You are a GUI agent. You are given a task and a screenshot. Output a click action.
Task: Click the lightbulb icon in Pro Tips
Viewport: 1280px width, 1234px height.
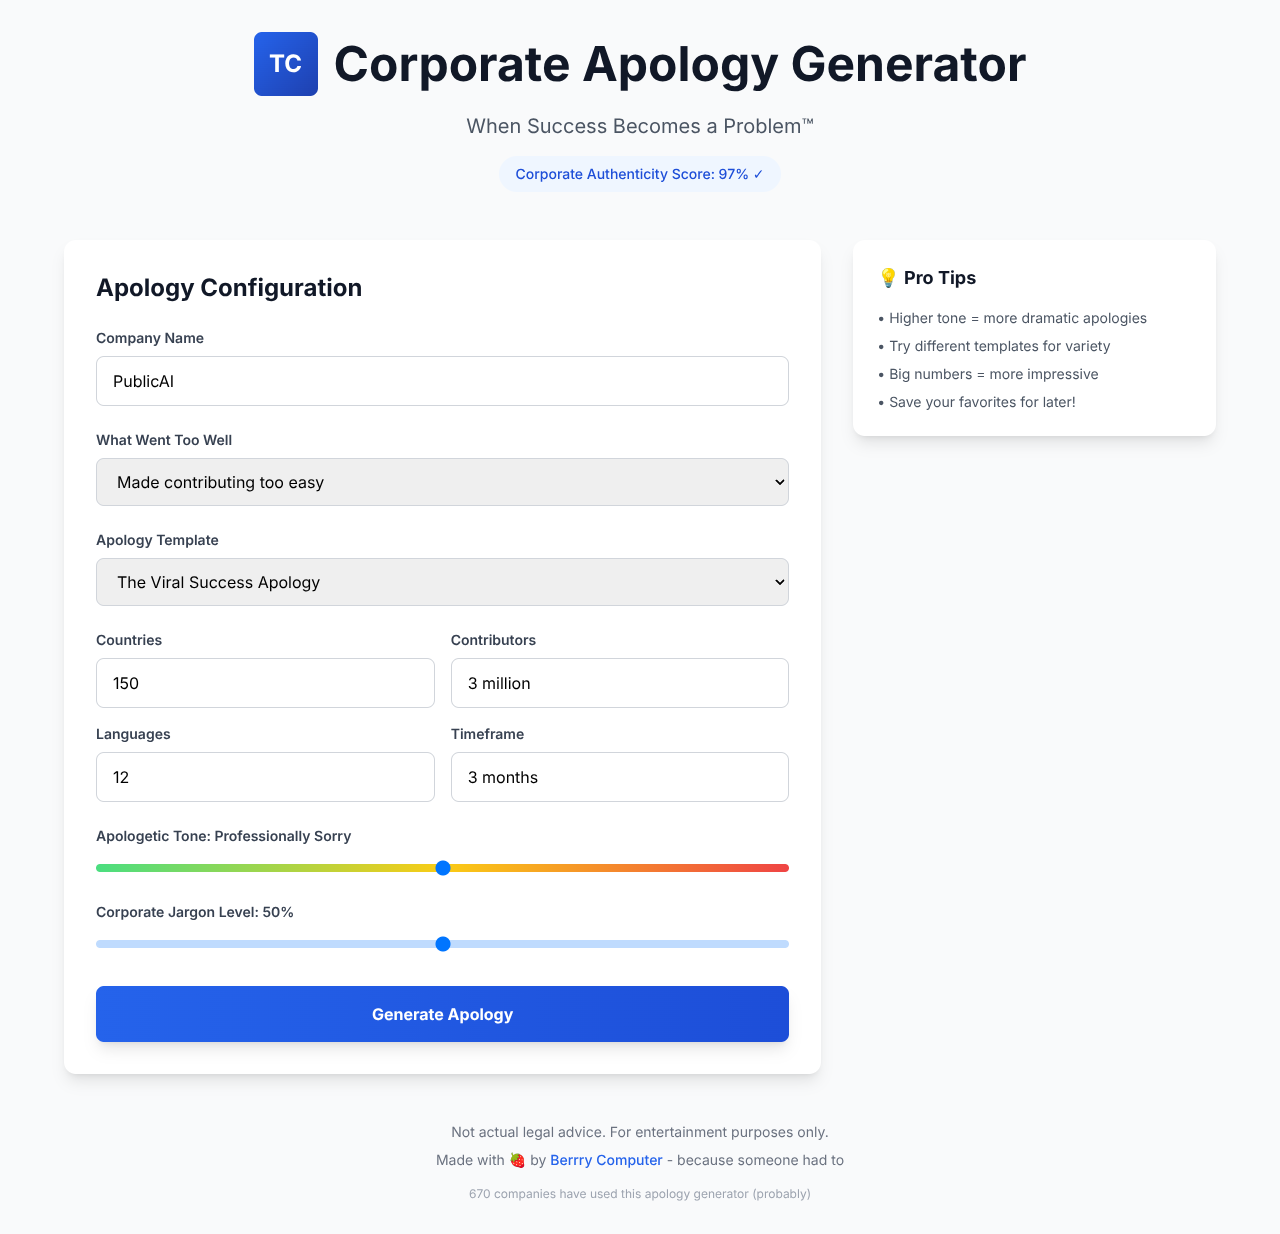888,277
